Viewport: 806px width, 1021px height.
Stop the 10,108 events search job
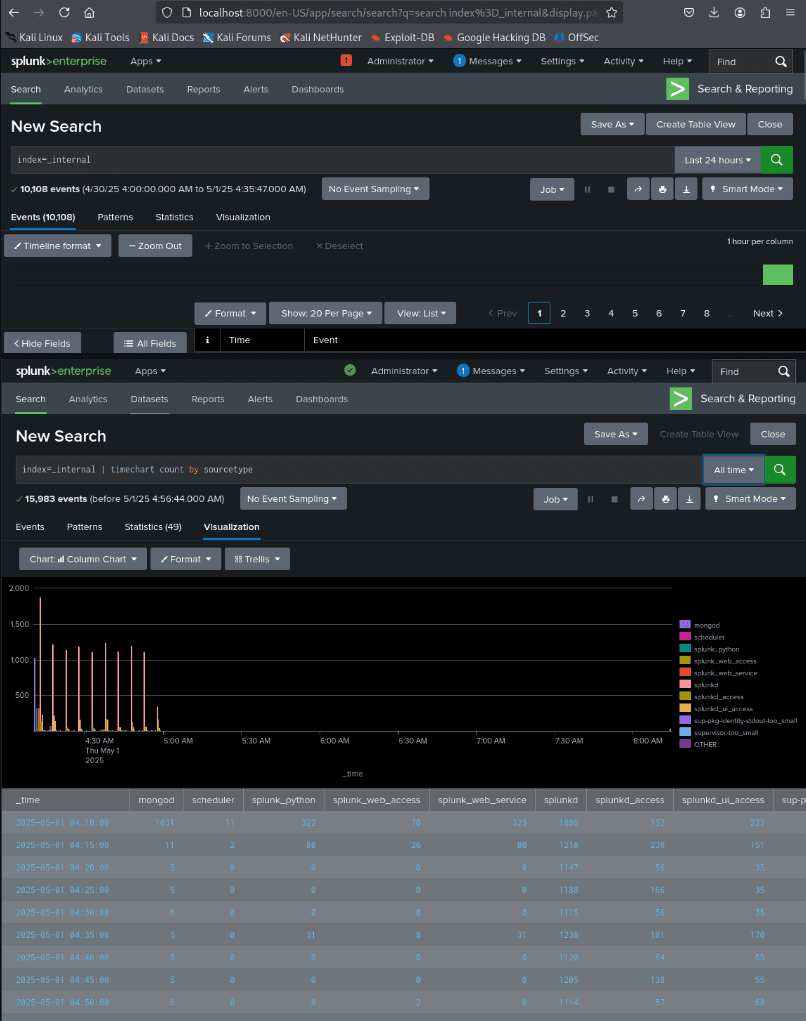pos(611,189)
